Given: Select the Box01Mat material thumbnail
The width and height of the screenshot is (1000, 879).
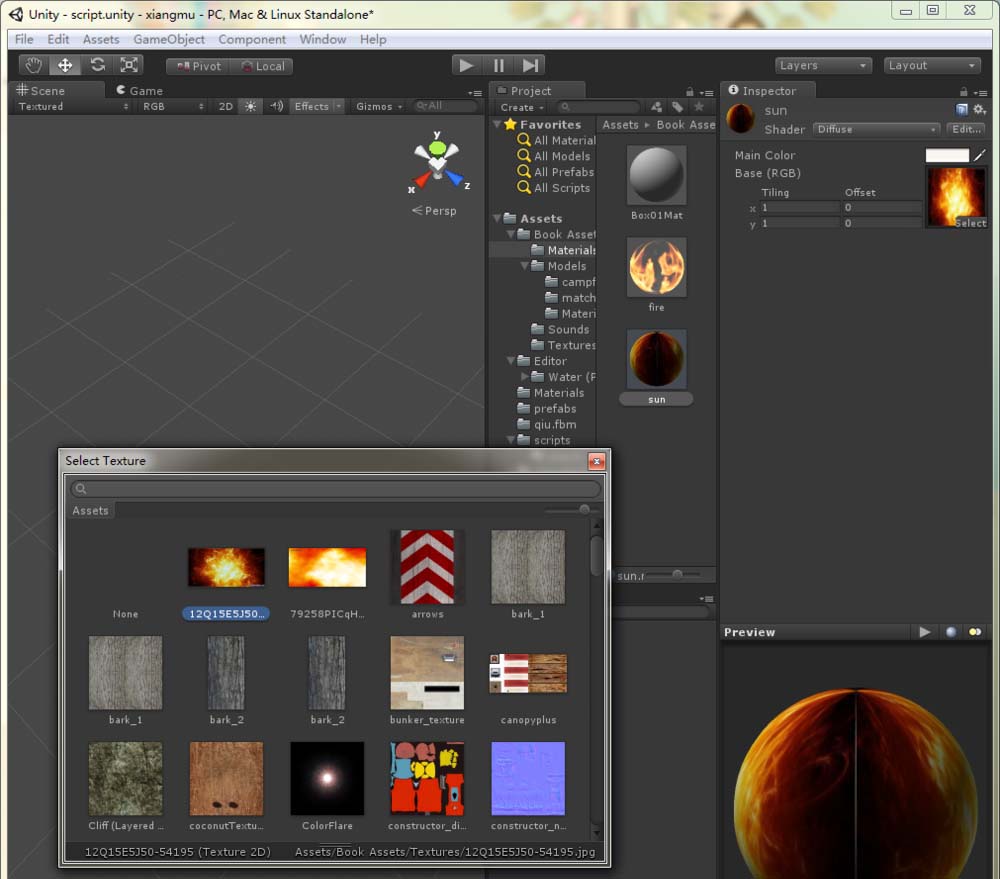Looking at the screenshot, I should [656, 175].
